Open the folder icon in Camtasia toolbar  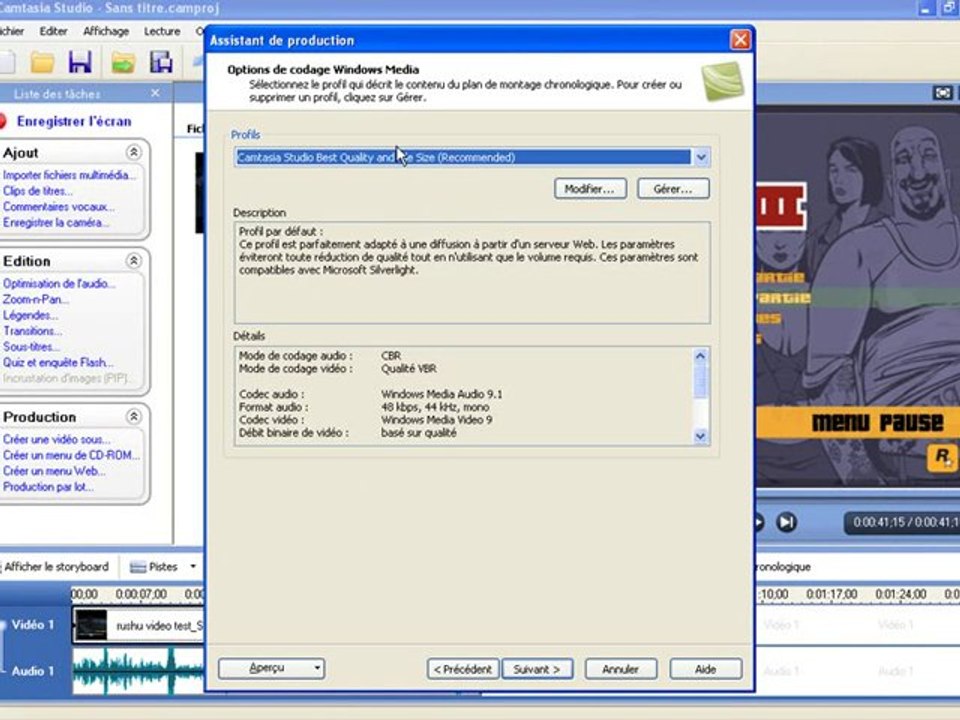42,62
